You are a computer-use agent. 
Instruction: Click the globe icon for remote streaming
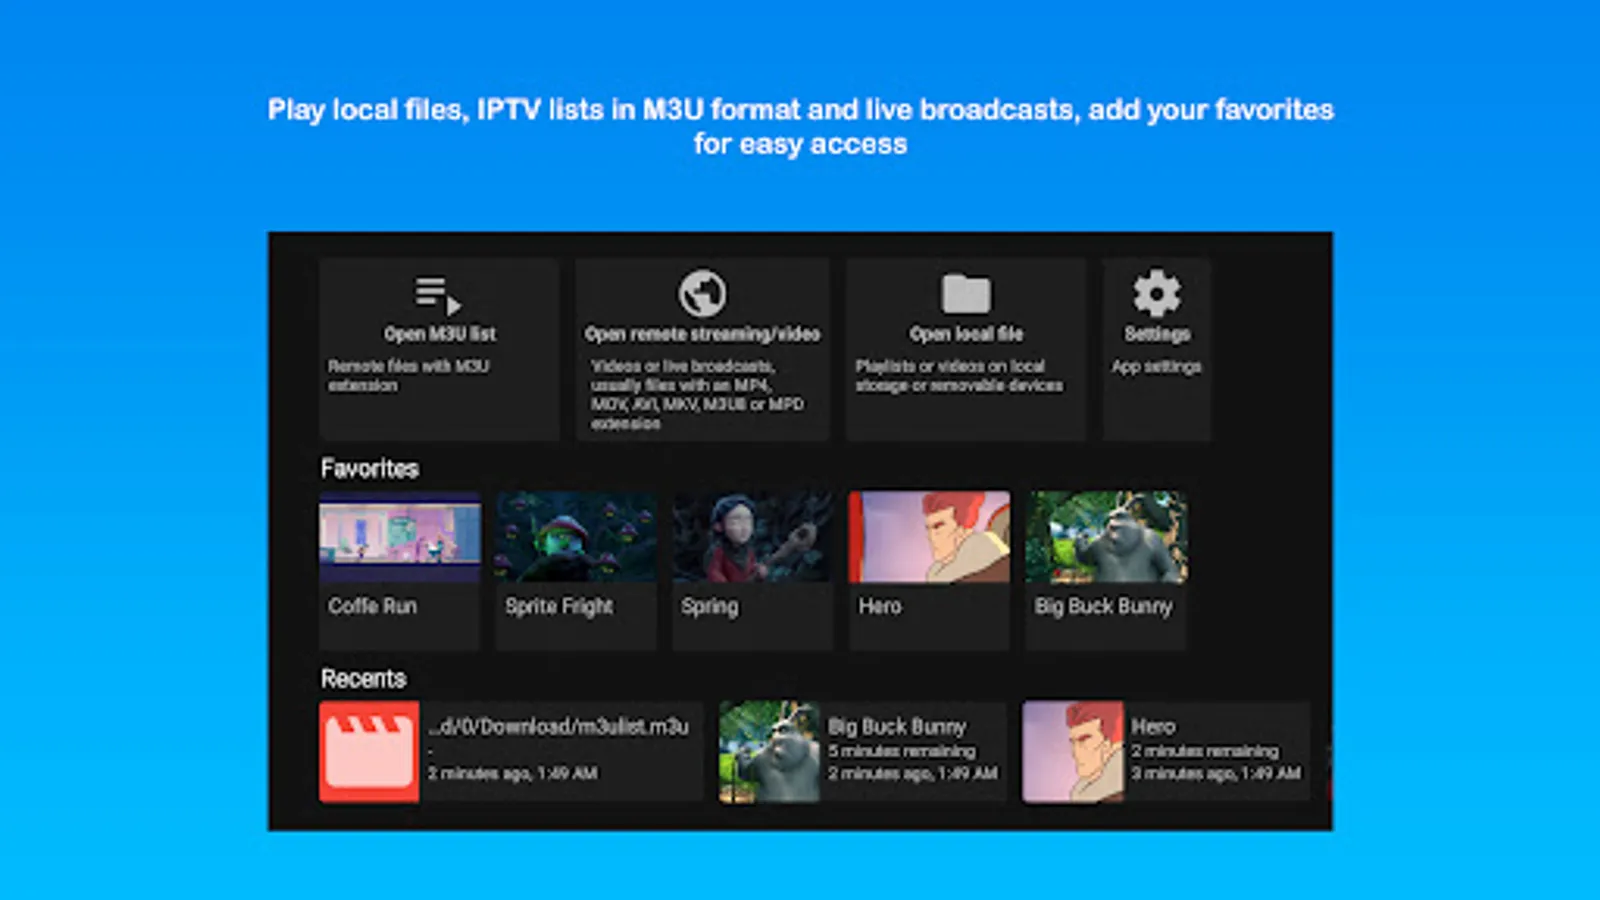(702, 293)
